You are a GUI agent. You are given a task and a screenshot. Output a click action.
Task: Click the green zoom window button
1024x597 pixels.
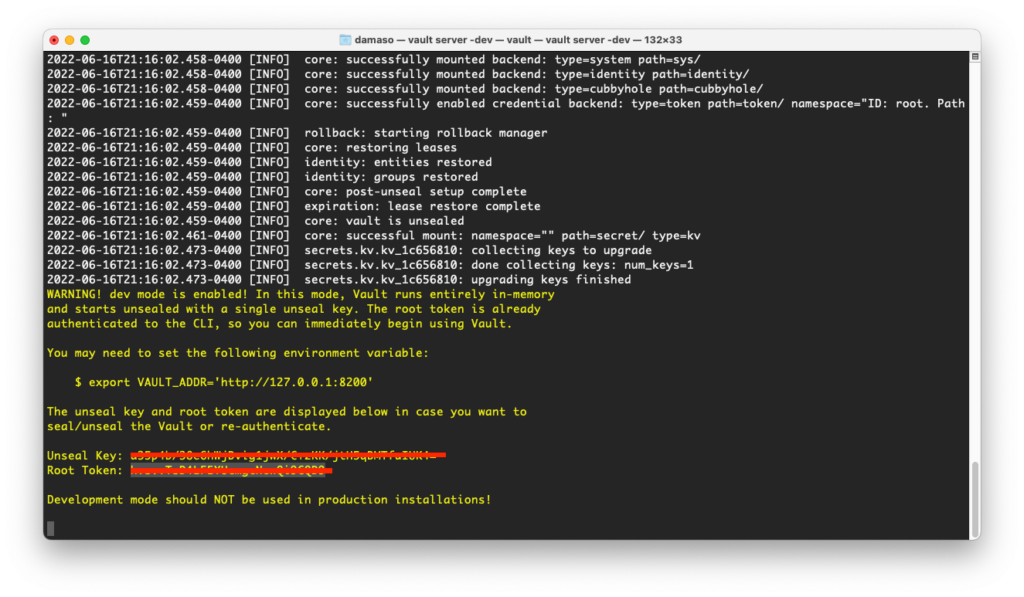tap(85, 40)
